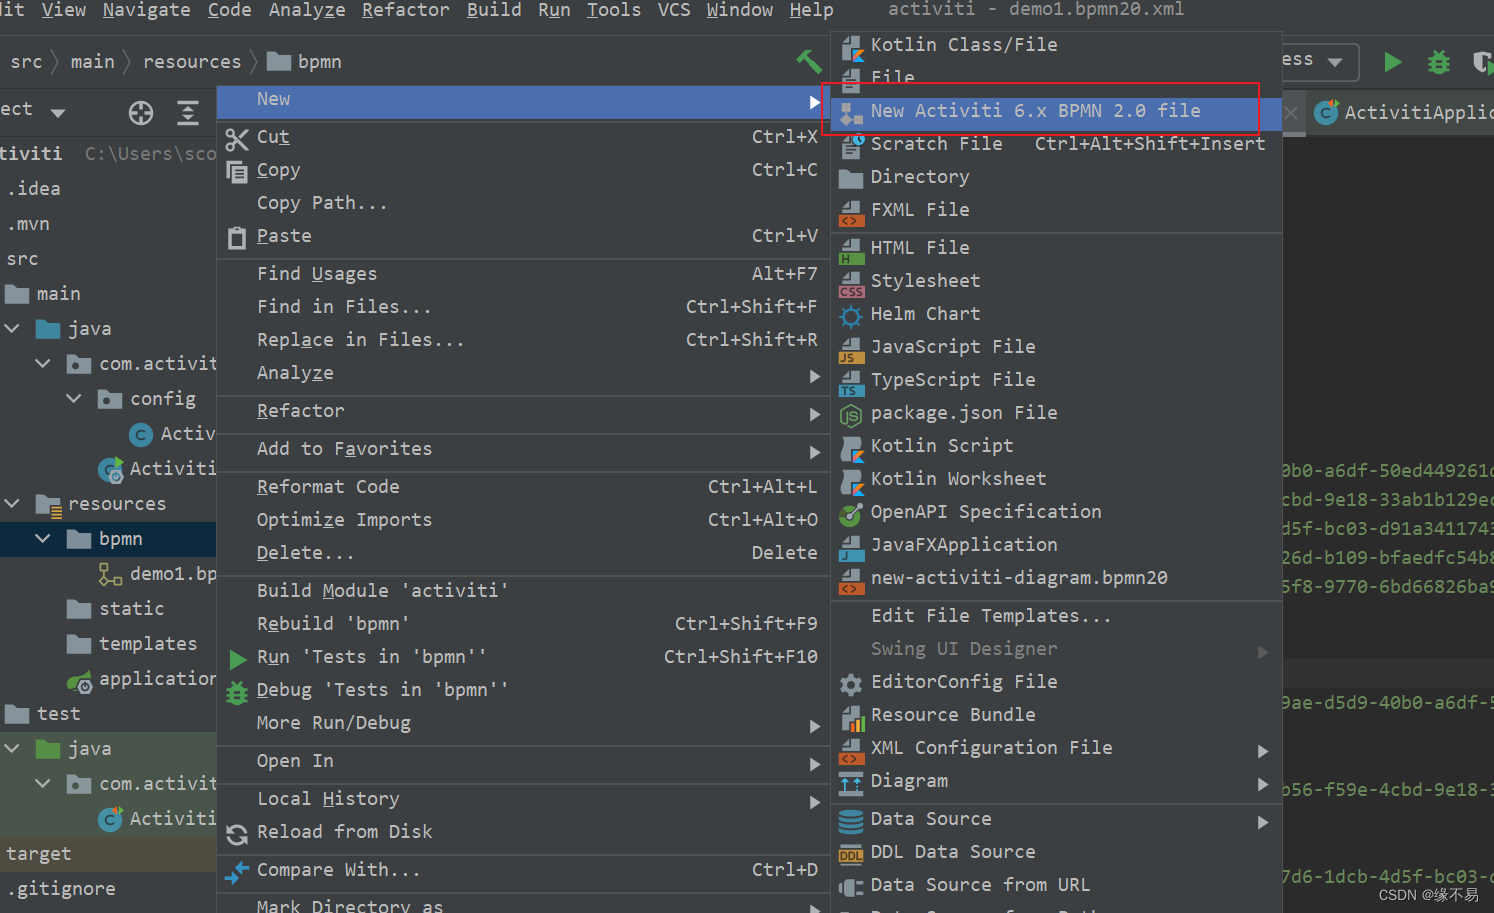1494x913 pixels.
Task: Click the Debug 'Tests in bpmn' bug icon
Action: click(237, 693)
